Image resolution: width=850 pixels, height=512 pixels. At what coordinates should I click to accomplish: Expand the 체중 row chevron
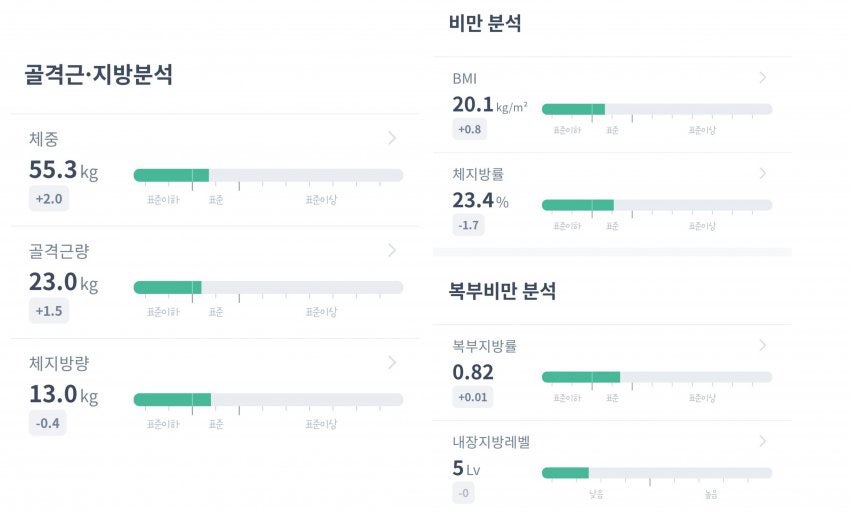[392, 138]
